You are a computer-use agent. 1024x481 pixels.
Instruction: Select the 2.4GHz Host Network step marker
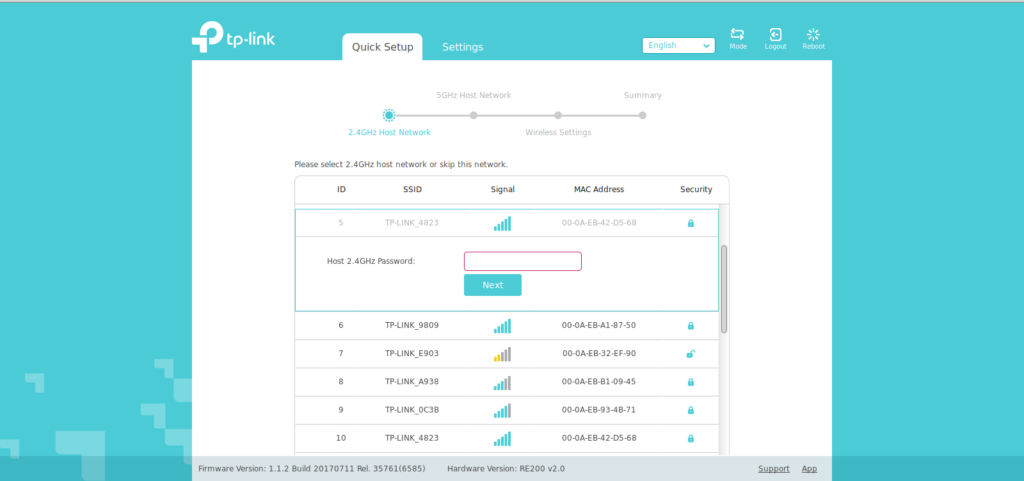pyautogui.click(x=389, y=115)
